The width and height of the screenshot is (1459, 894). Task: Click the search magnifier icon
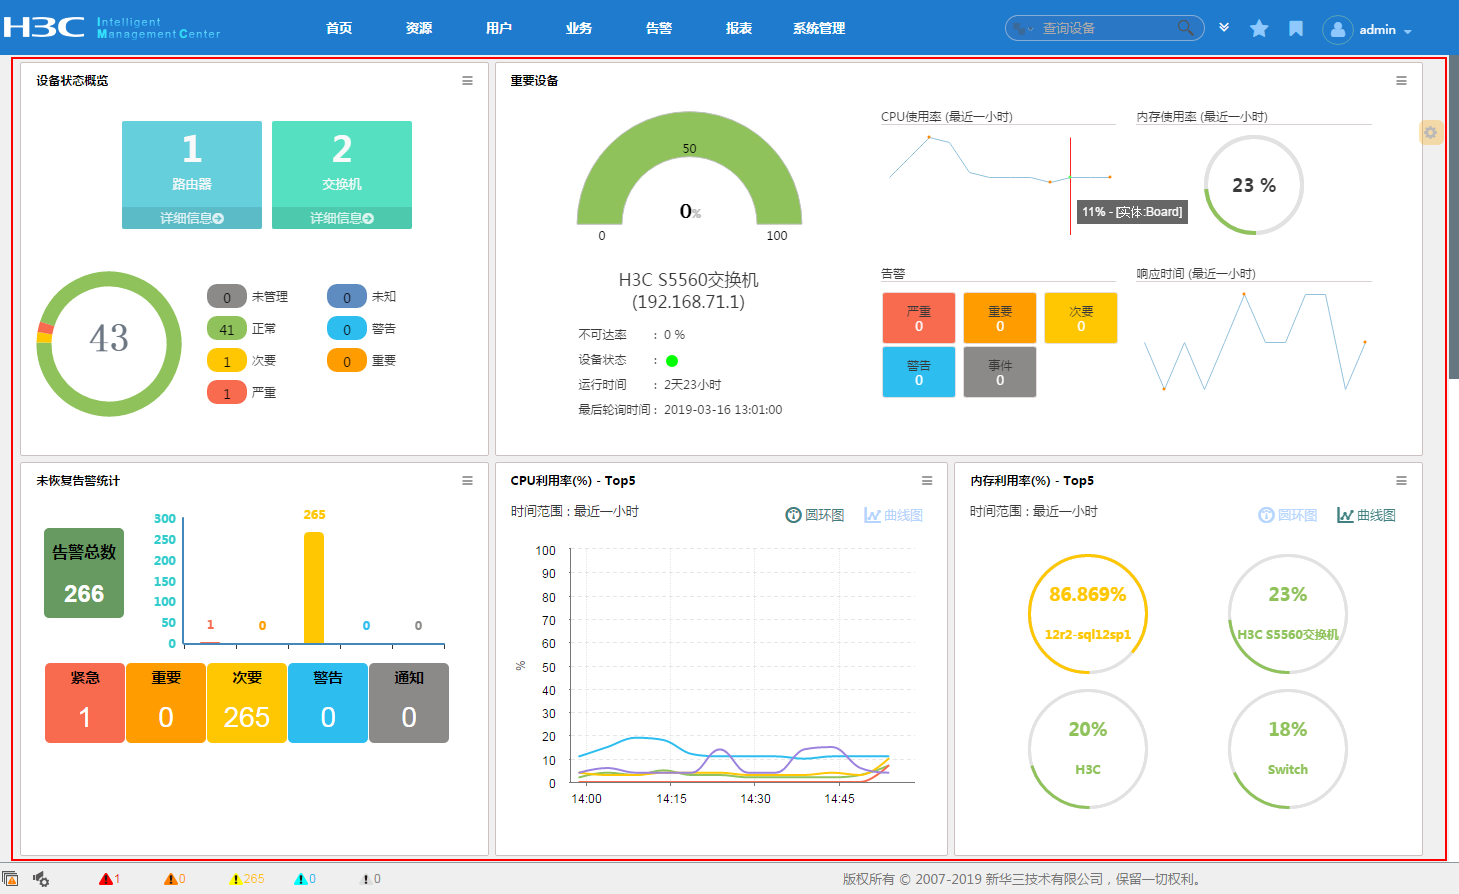pyautogui.click(x=1185, y=28)
